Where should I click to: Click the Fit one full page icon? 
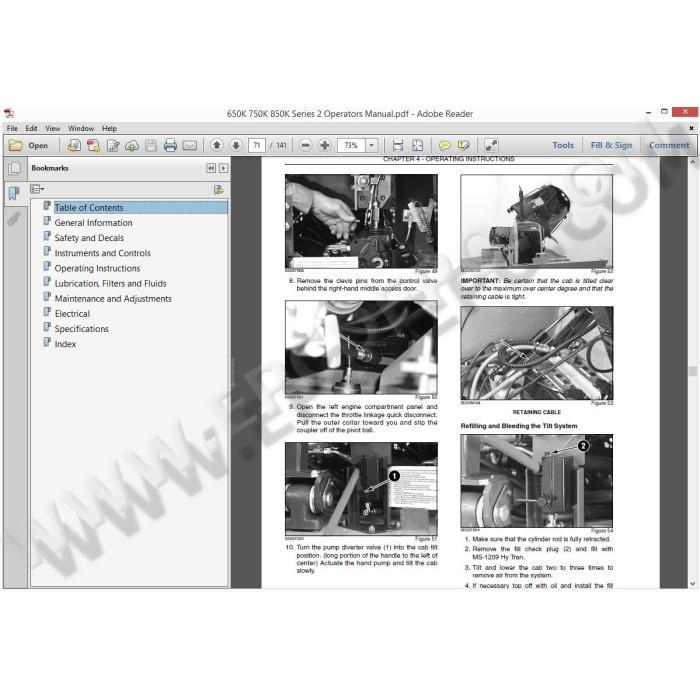tap(417, 145)
